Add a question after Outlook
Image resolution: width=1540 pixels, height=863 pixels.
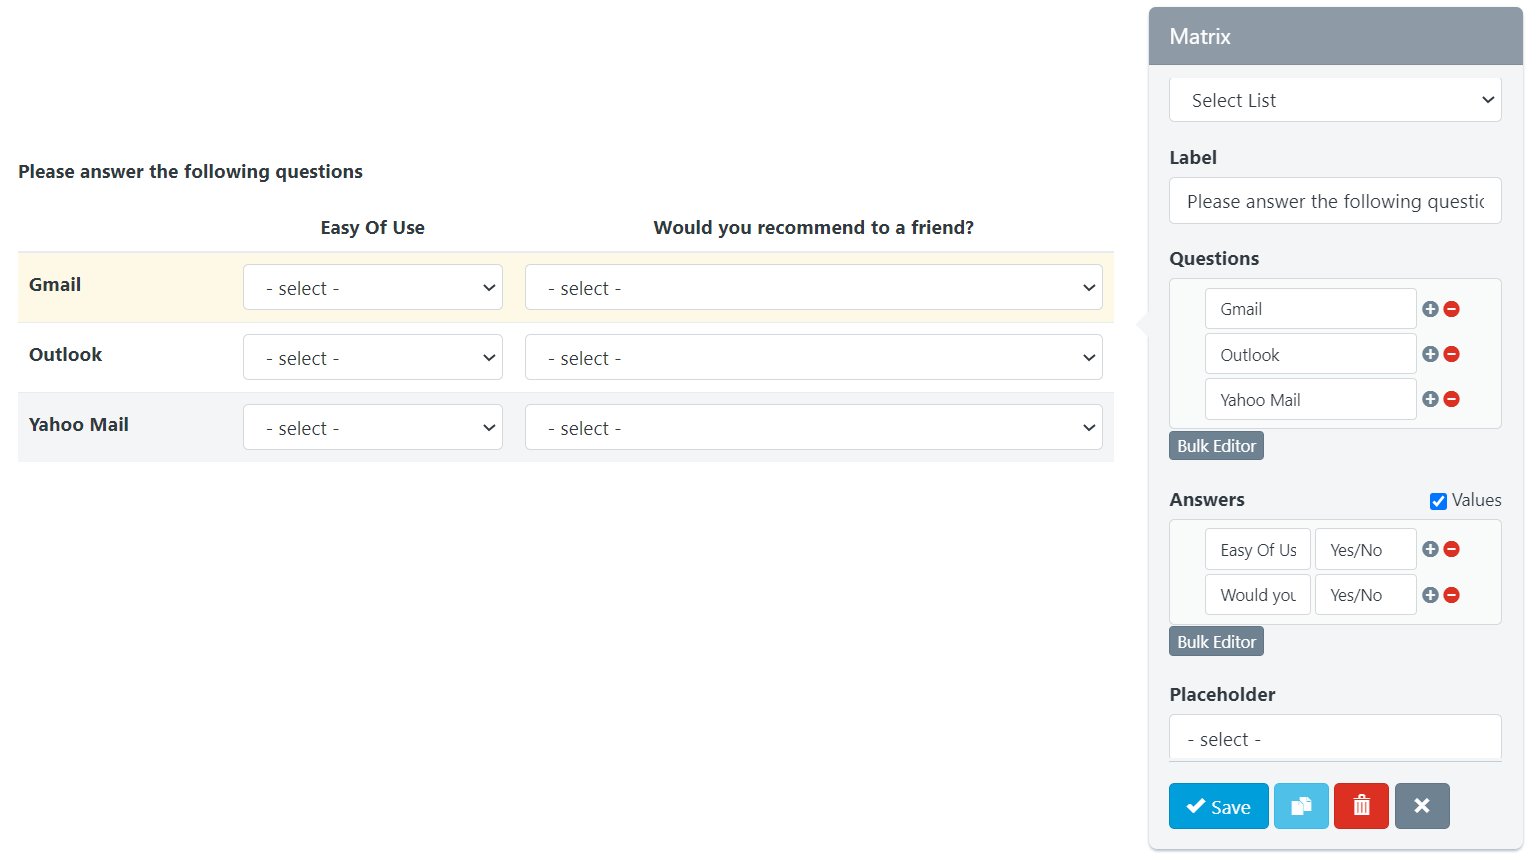(x=1430, y=354)
